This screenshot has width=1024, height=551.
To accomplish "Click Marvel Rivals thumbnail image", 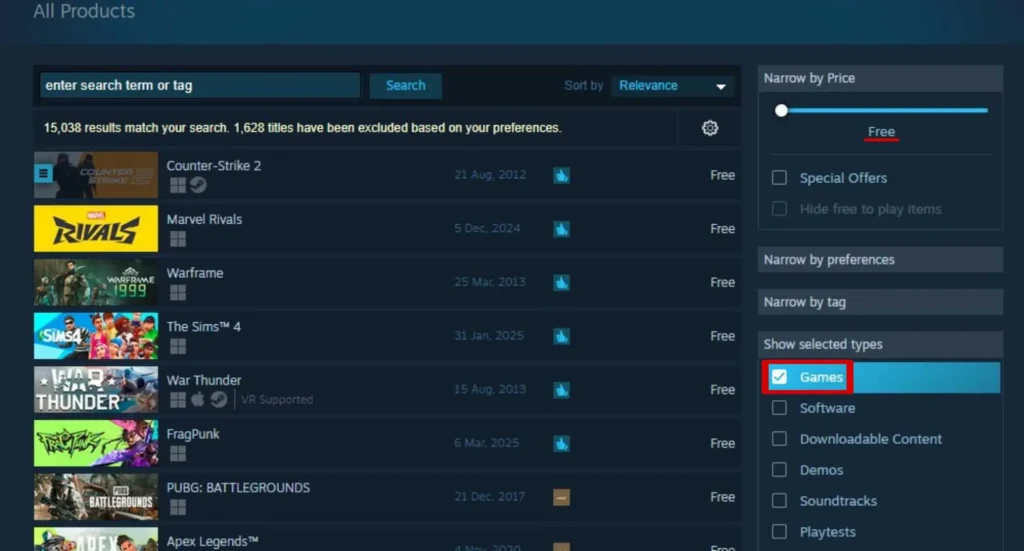I will tap(96, 228).
